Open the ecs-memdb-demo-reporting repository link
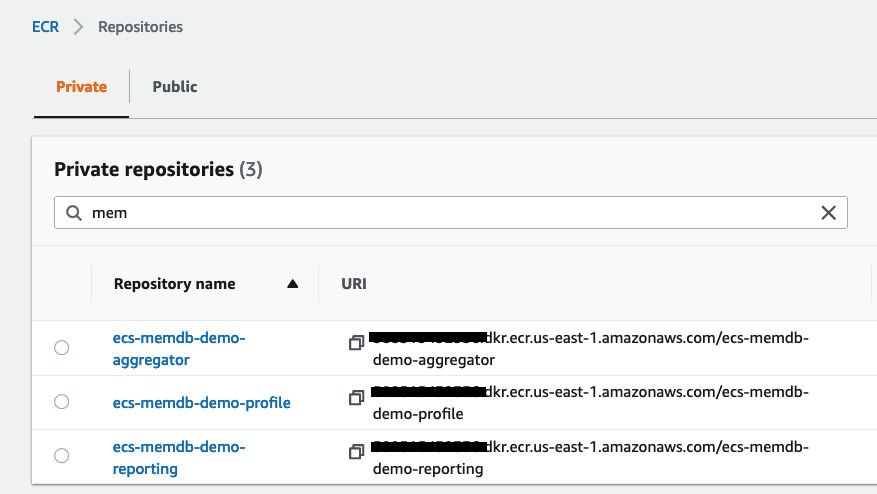Viewport: 877px width, 494px height. click(x=179, y=458)
